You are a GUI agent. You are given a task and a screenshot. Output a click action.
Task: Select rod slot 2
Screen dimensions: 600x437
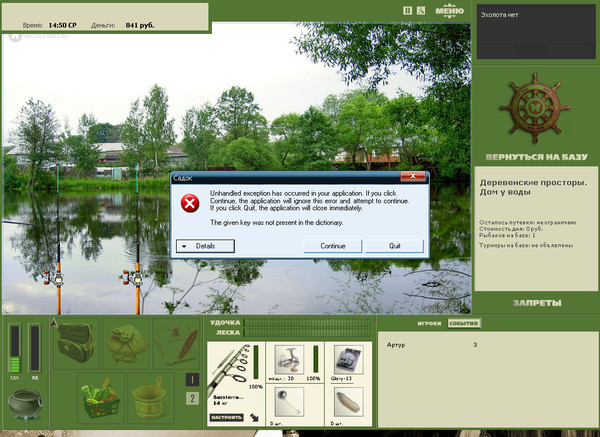click(192, 399)
